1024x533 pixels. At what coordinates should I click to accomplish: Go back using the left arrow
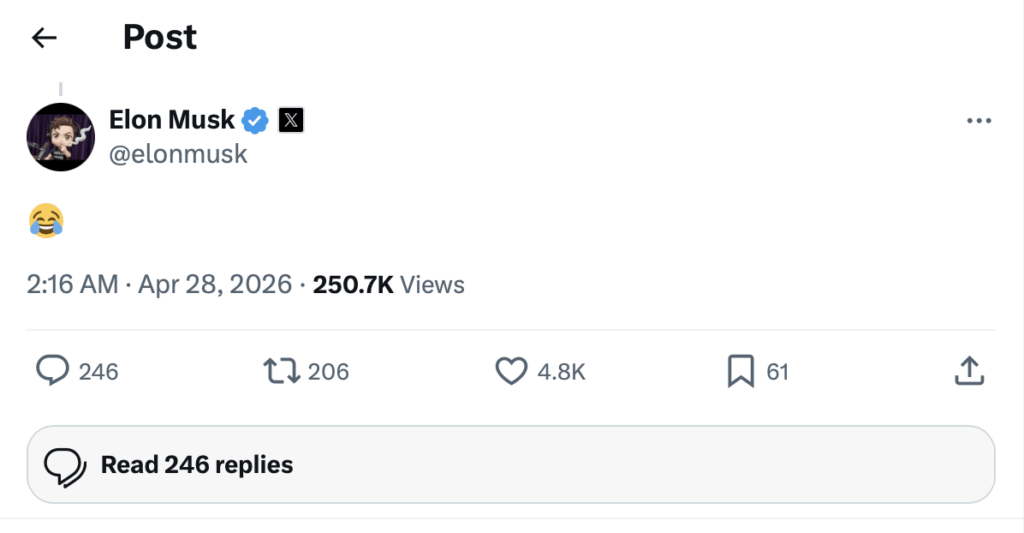click(44, 38)
